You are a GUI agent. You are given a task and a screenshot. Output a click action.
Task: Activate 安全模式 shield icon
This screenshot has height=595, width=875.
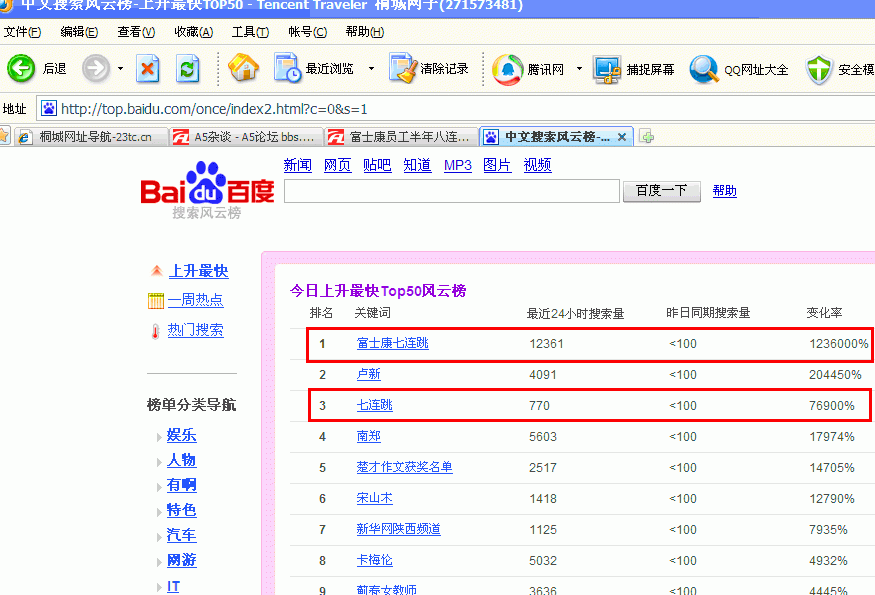point(820,69)
